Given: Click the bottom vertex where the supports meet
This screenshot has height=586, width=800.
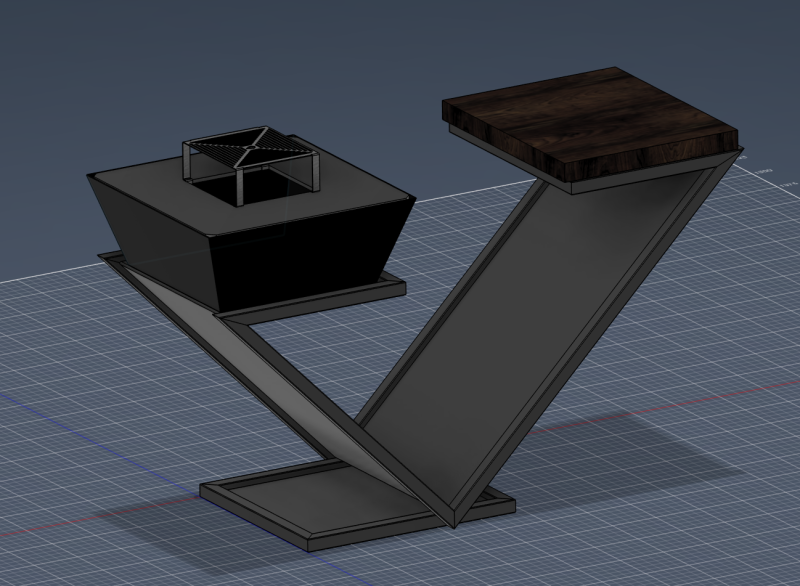Looking at the screenshot, I should point(454,524).
